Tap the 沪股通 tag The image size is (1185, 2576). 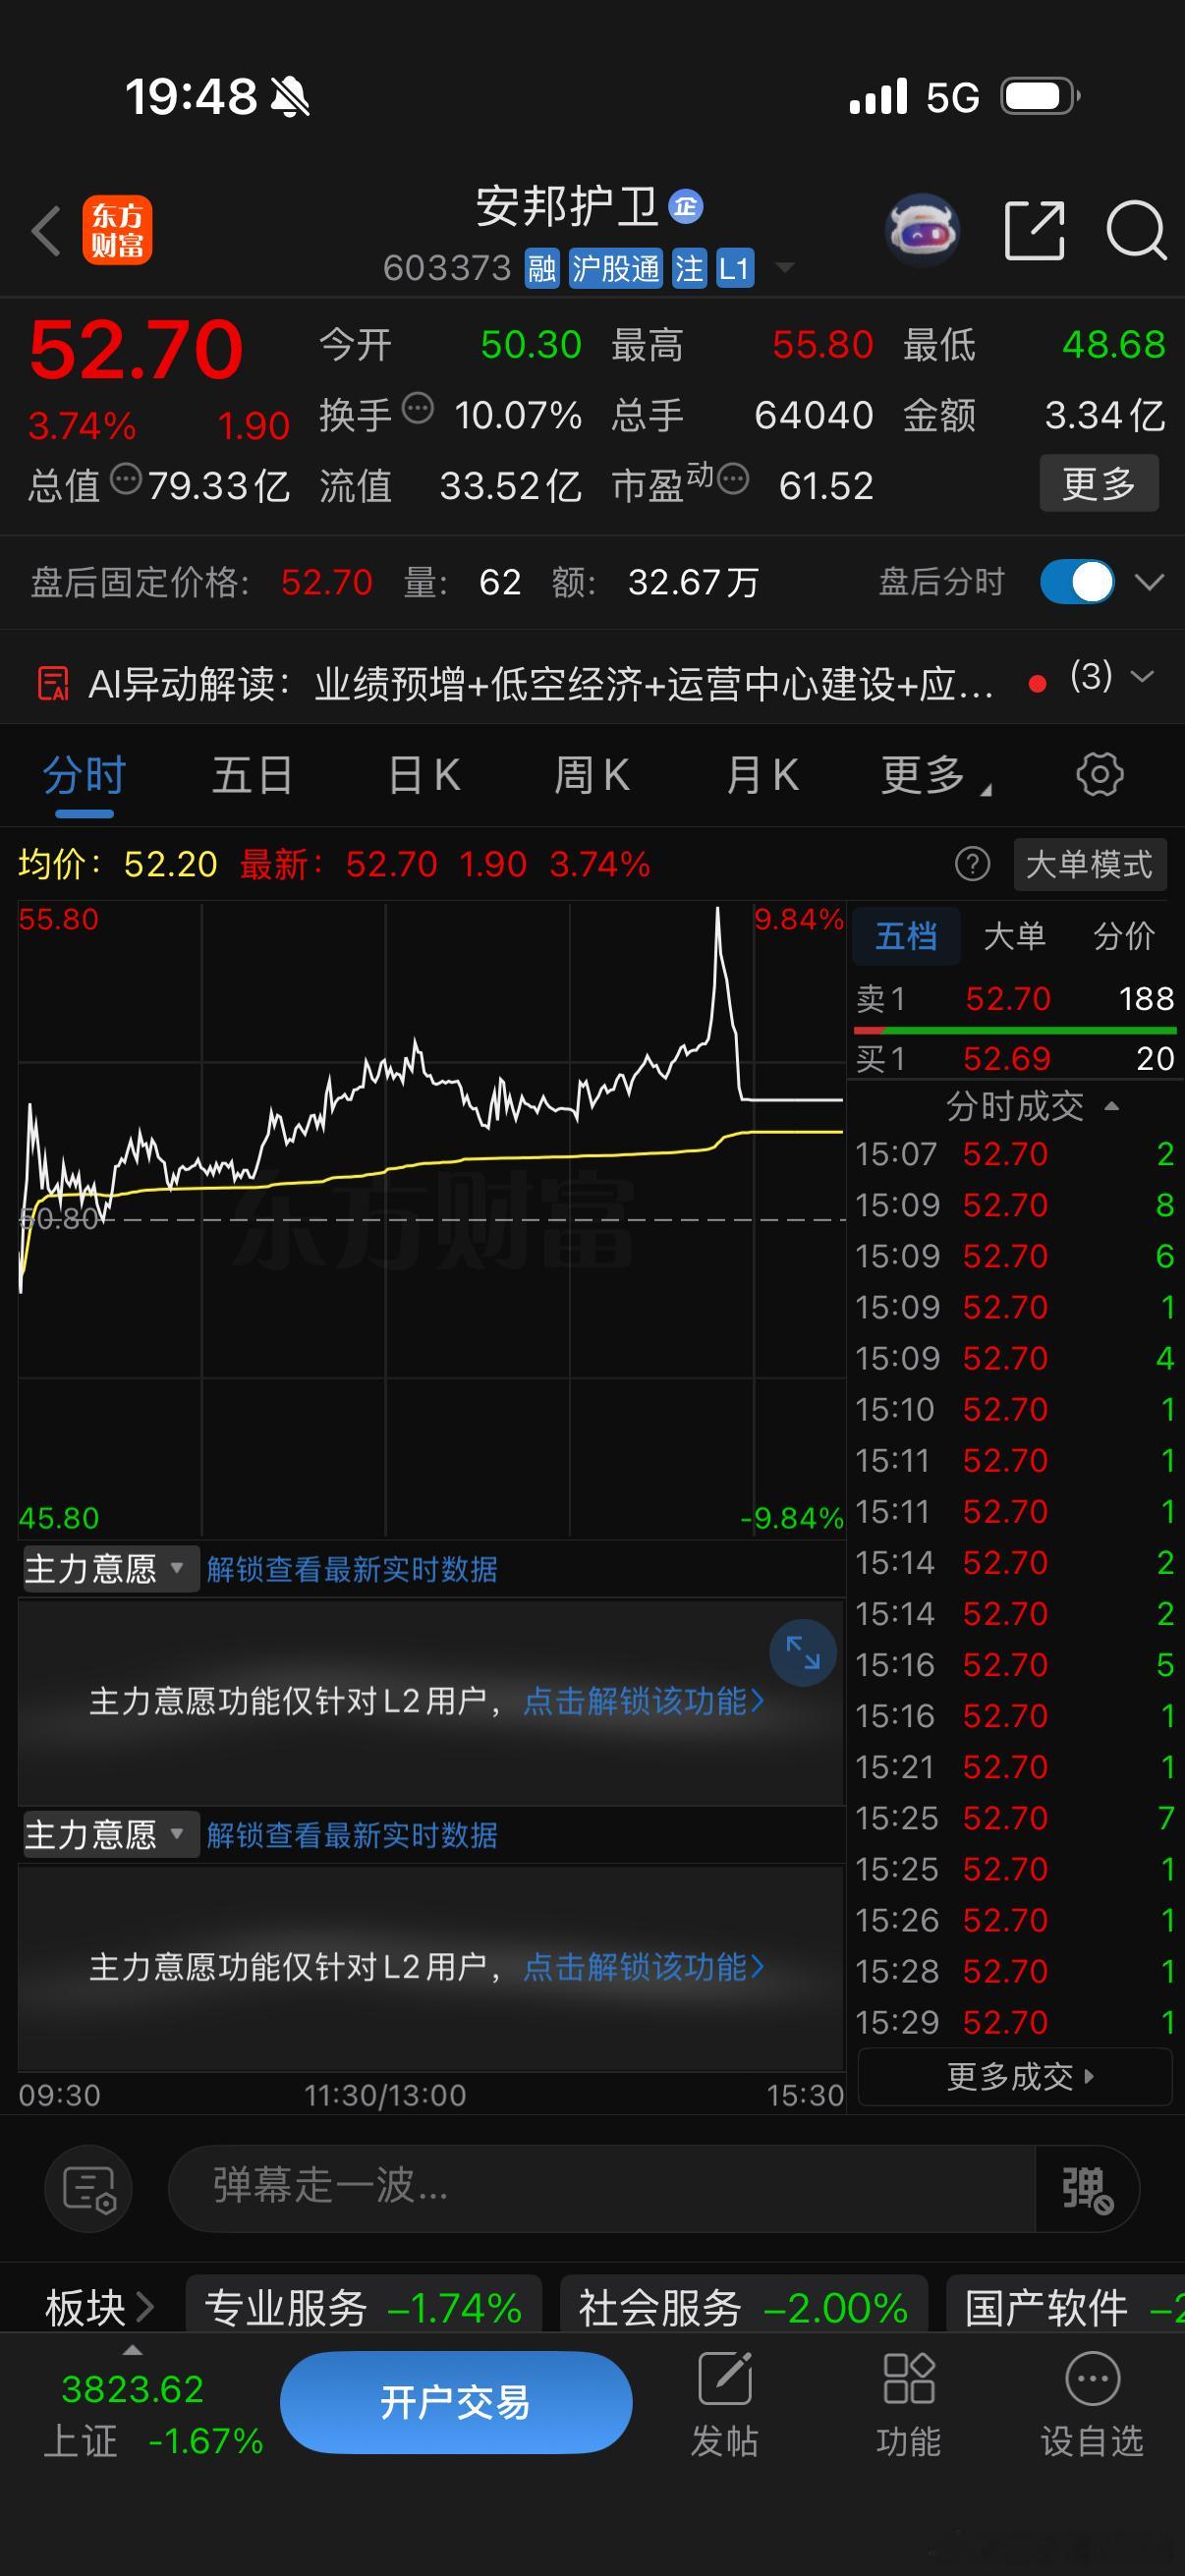[615, 268]
